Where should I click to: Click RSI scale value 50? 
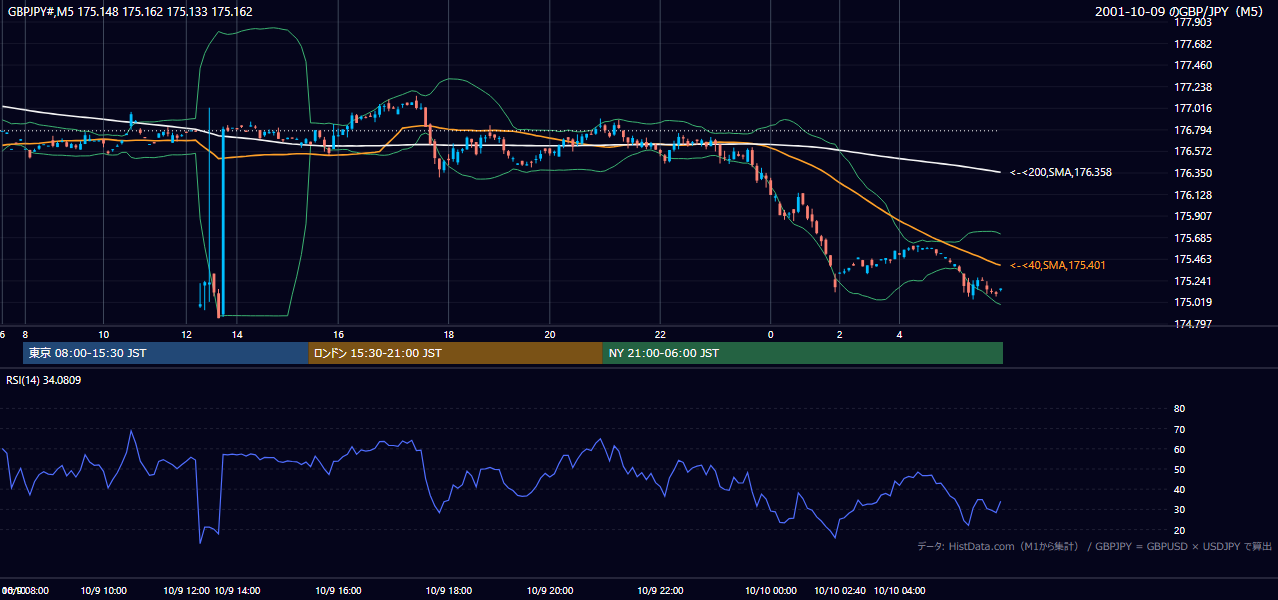[x=1179, y=469]
